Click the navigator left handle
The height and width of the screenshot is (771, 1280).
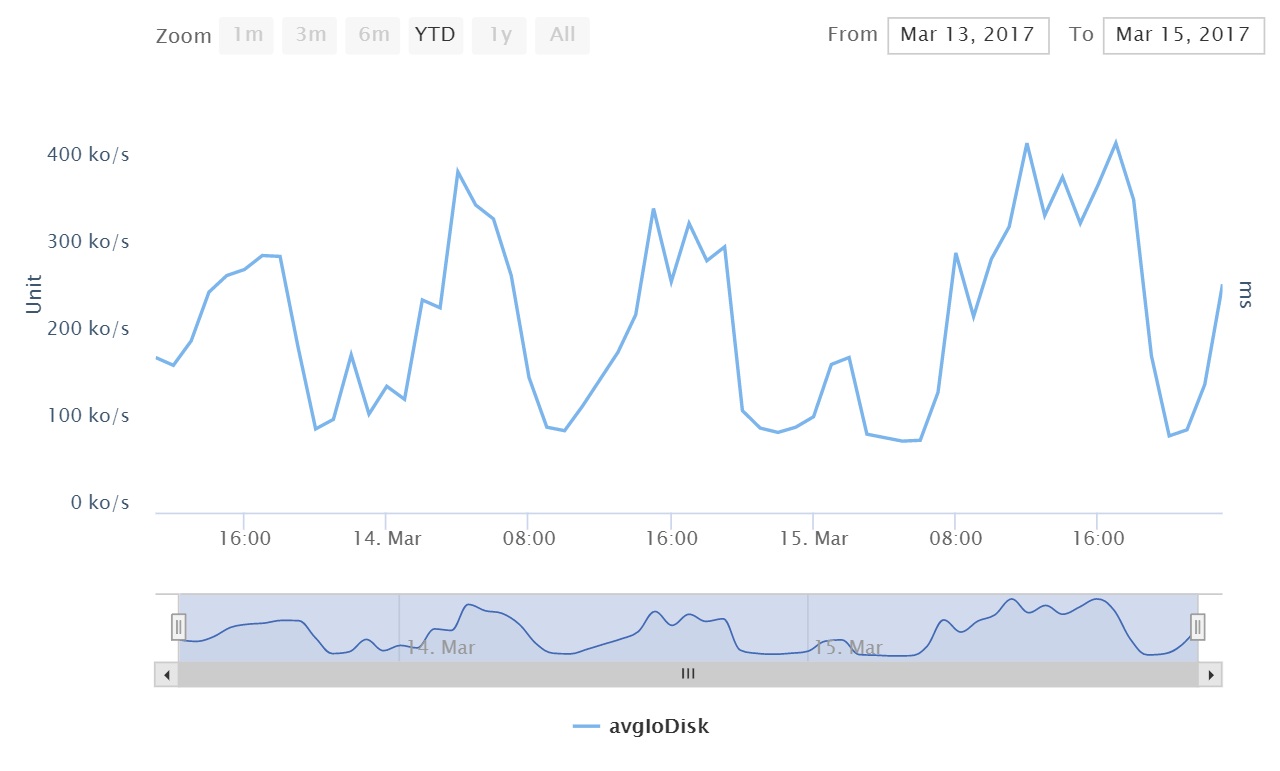point(178,627)
